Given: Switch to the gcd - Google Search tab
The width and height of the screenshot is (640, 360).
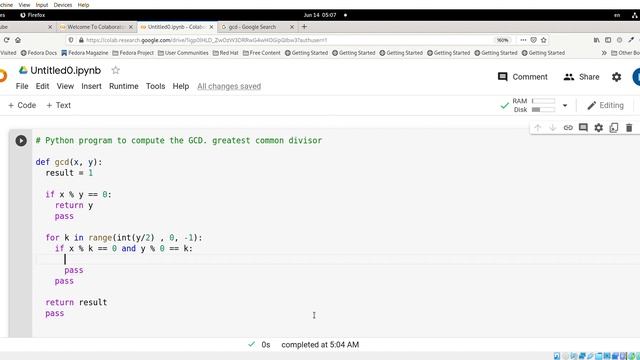Looking at the screenshot, I should [x=252, y=27].
